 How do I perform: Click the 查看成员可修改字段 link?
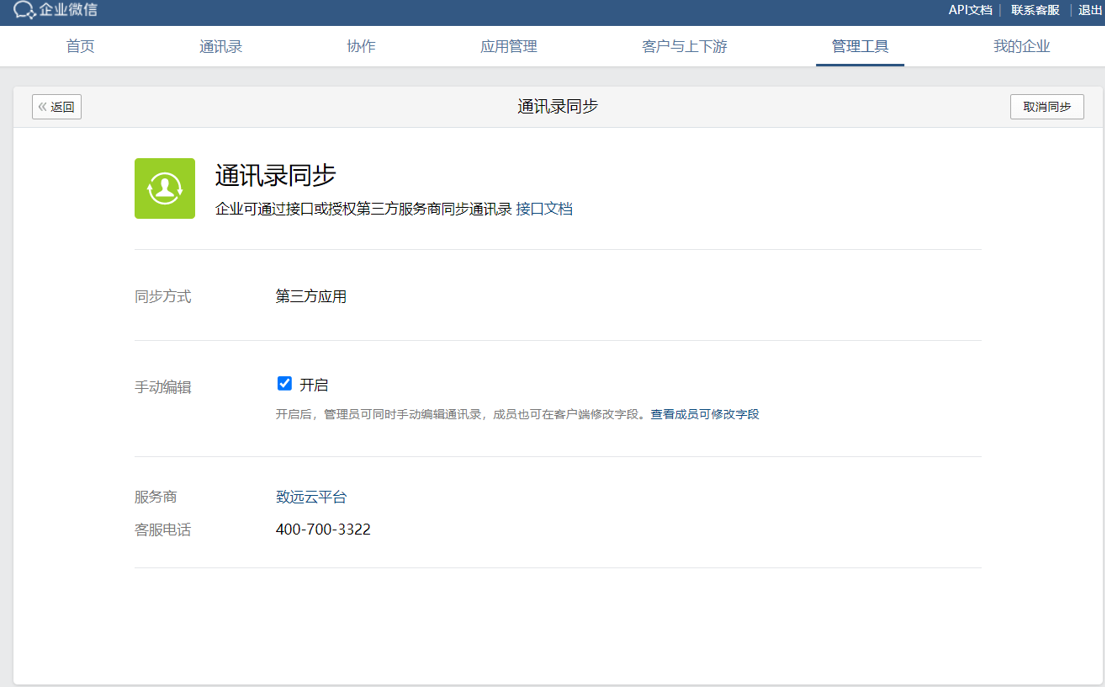705,414
